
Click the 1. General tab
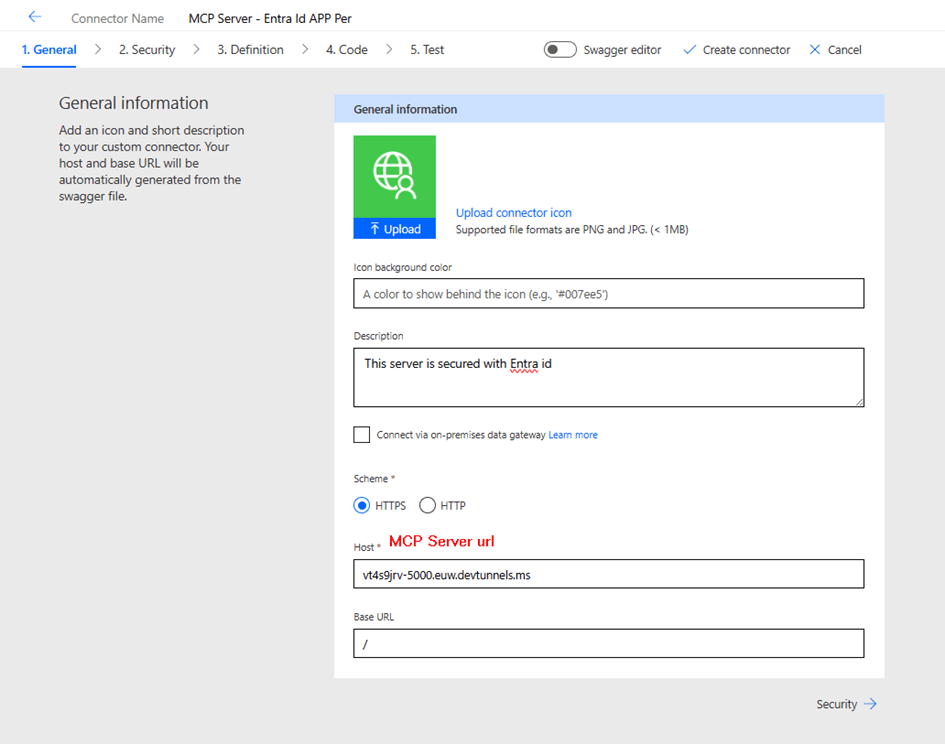click(49, 50)
